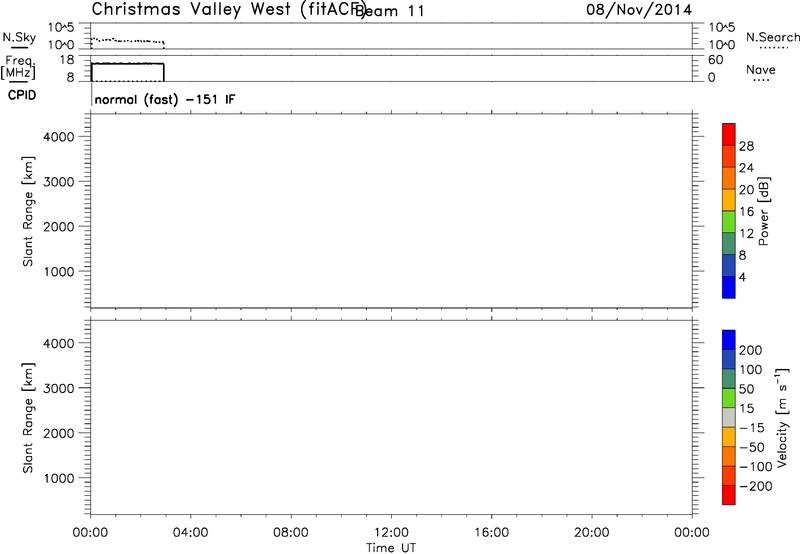Click the "16" label on Power colorbar
The height and width of the screenshot is (554, 800).
point(746,212)
